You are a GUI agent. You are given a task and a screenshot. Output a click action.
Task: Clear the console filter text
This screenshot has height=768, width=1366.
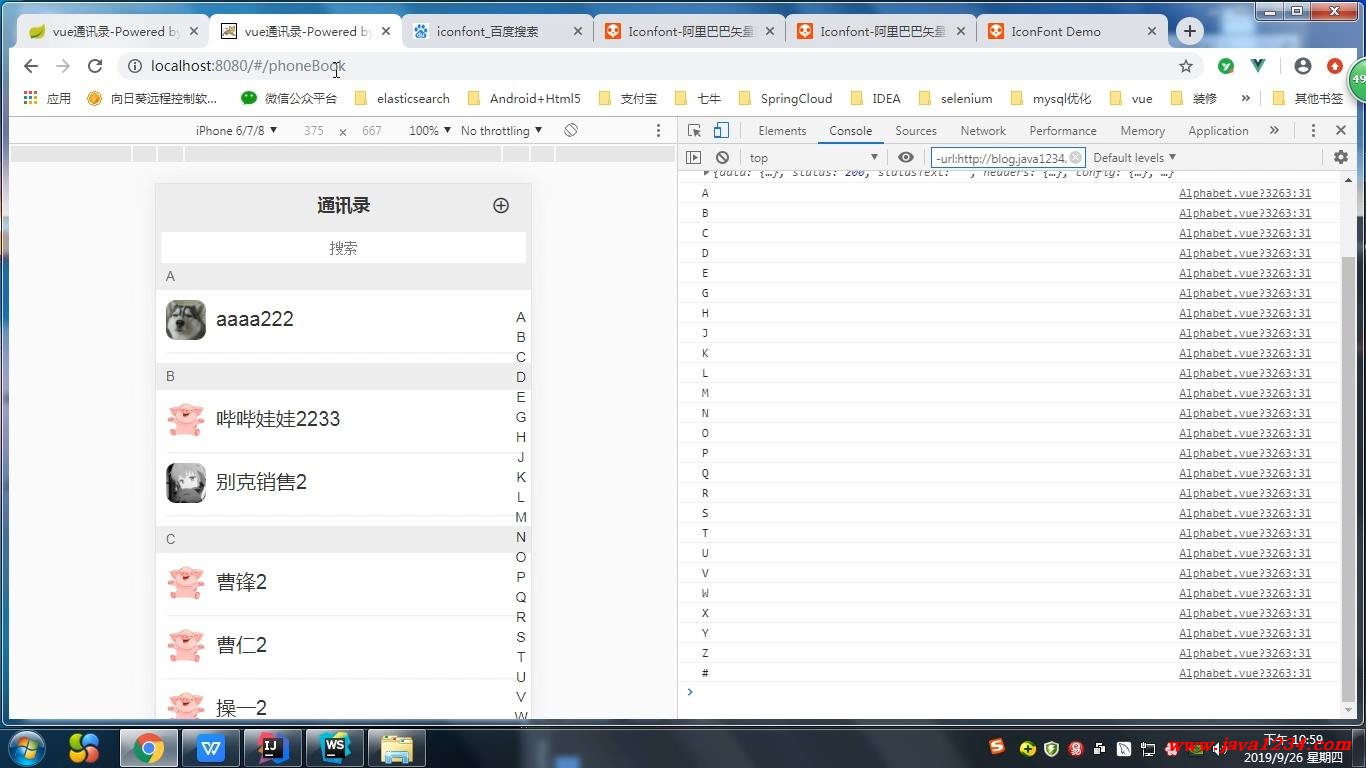coord(1075,157)
